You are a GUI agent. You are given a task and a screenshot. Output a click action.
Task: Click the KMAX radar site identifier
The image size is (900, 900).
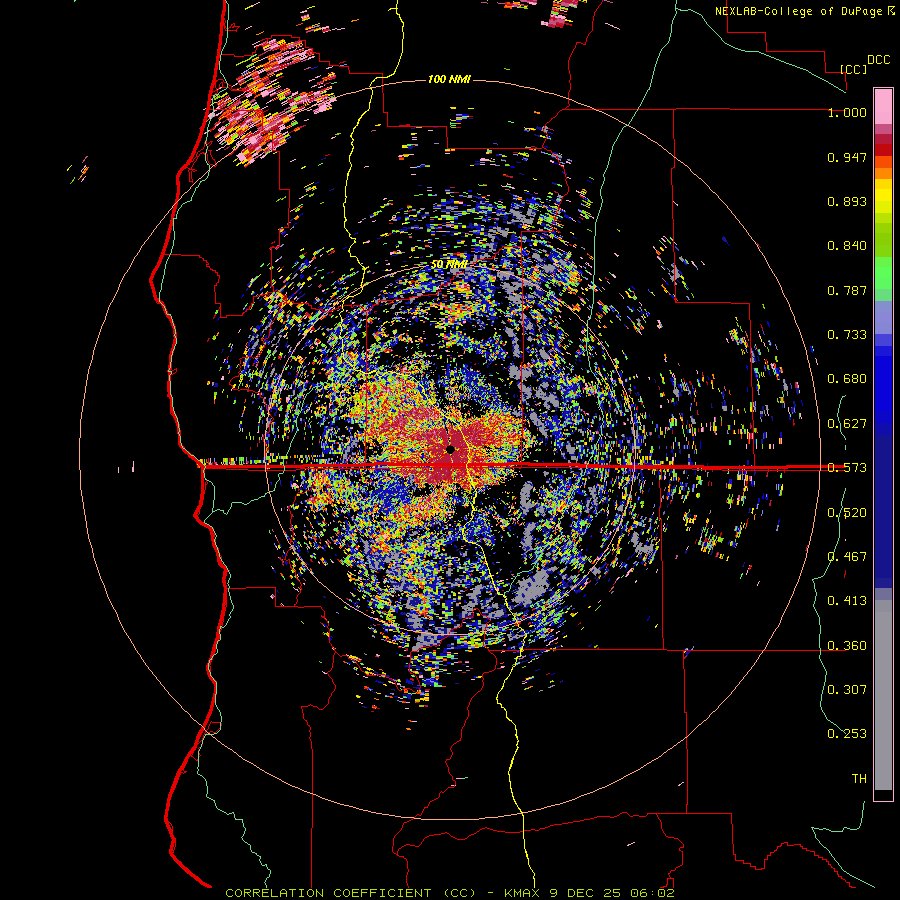[522, 893]
